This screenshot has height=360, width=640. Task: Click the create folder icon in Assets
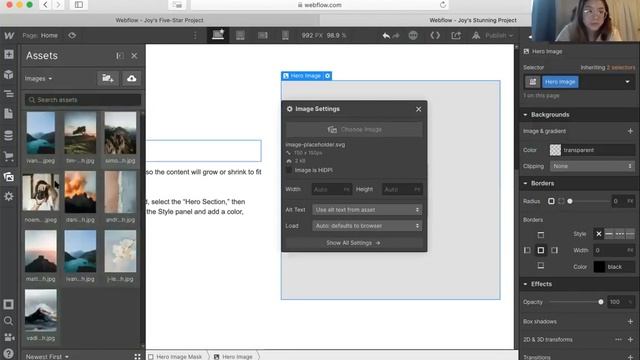point(108,78)
